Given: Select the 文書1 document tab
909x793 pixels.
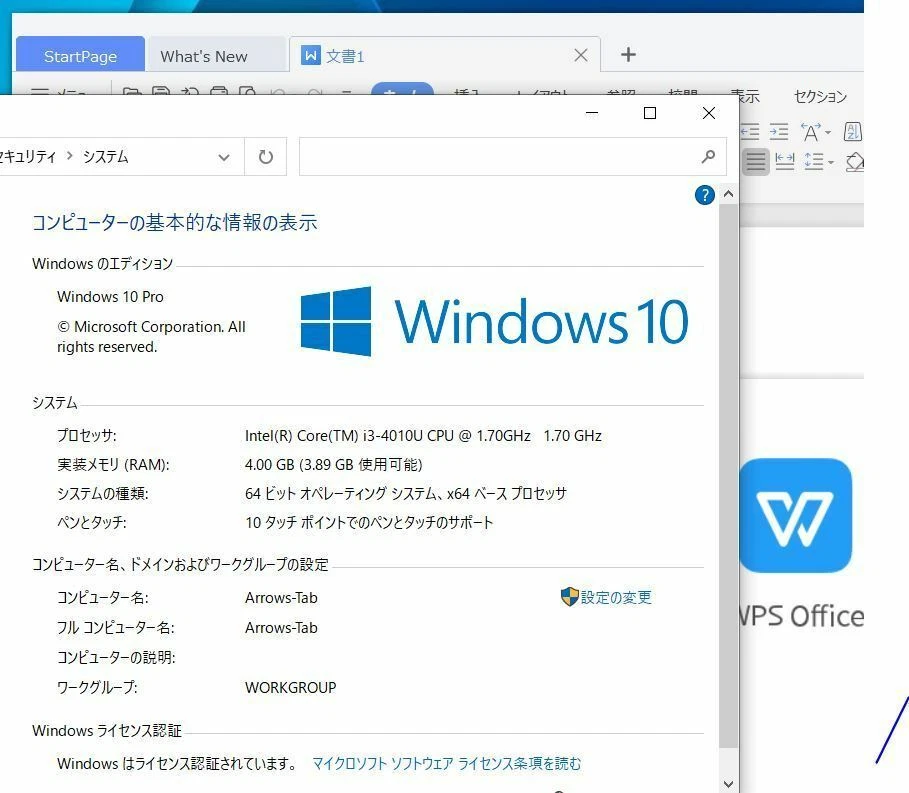Looking at the screenshot, I should 445,56.
